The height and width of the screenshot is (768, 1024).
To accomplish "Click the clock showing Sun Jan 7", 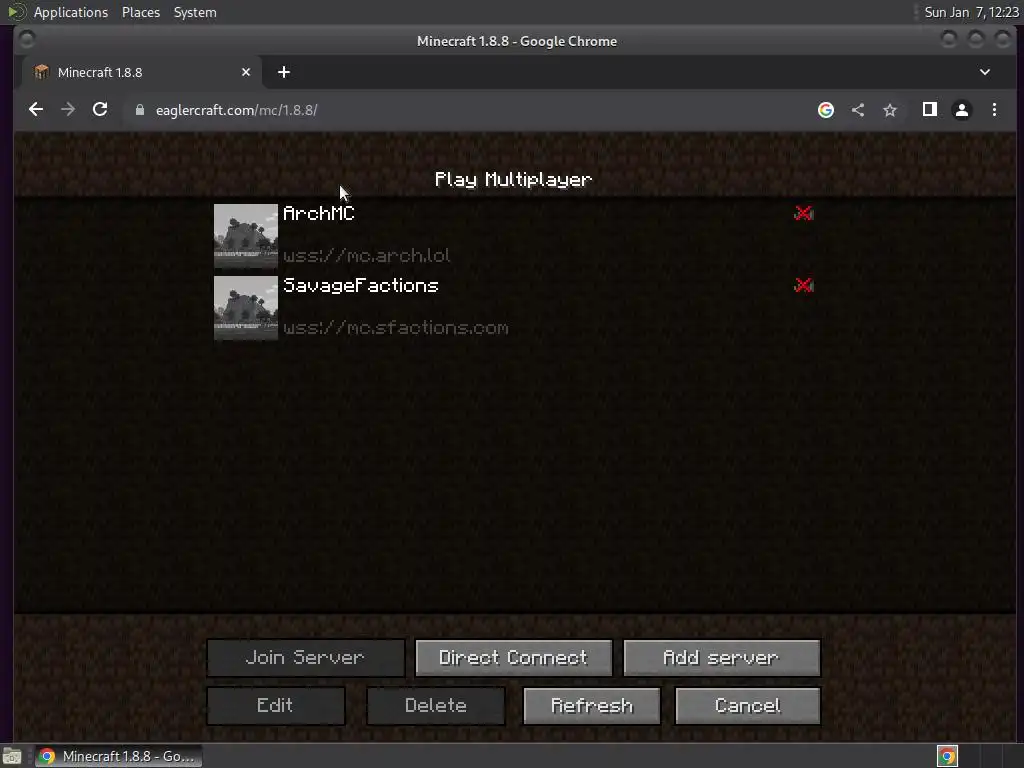I will [x=971, y=12].
